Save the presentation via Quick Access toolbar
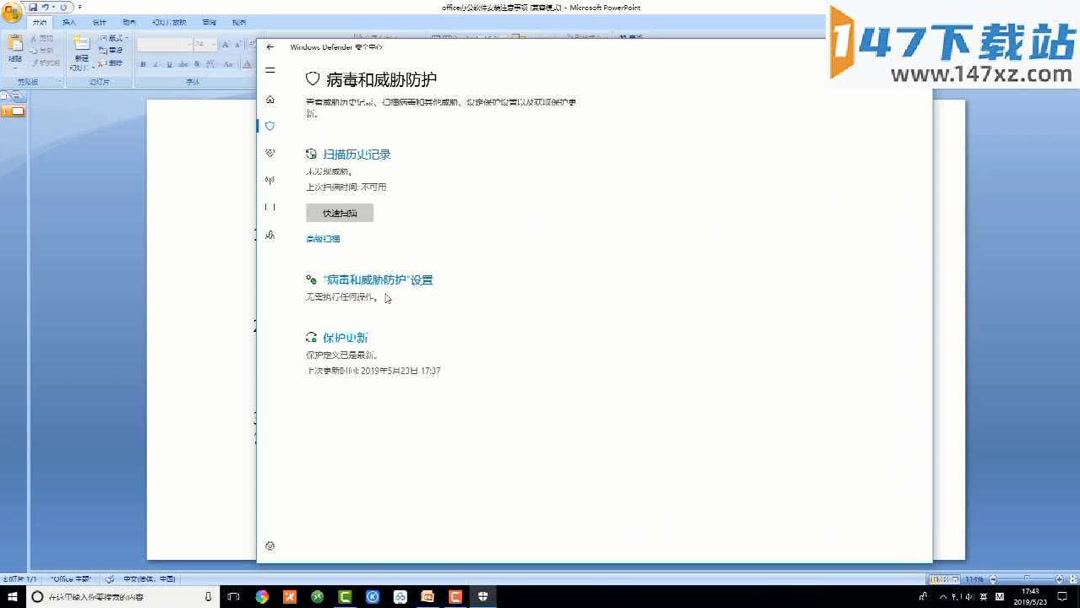Viewport: 1080px width, 608px height. pyautogui.click(x=34, y=8)
